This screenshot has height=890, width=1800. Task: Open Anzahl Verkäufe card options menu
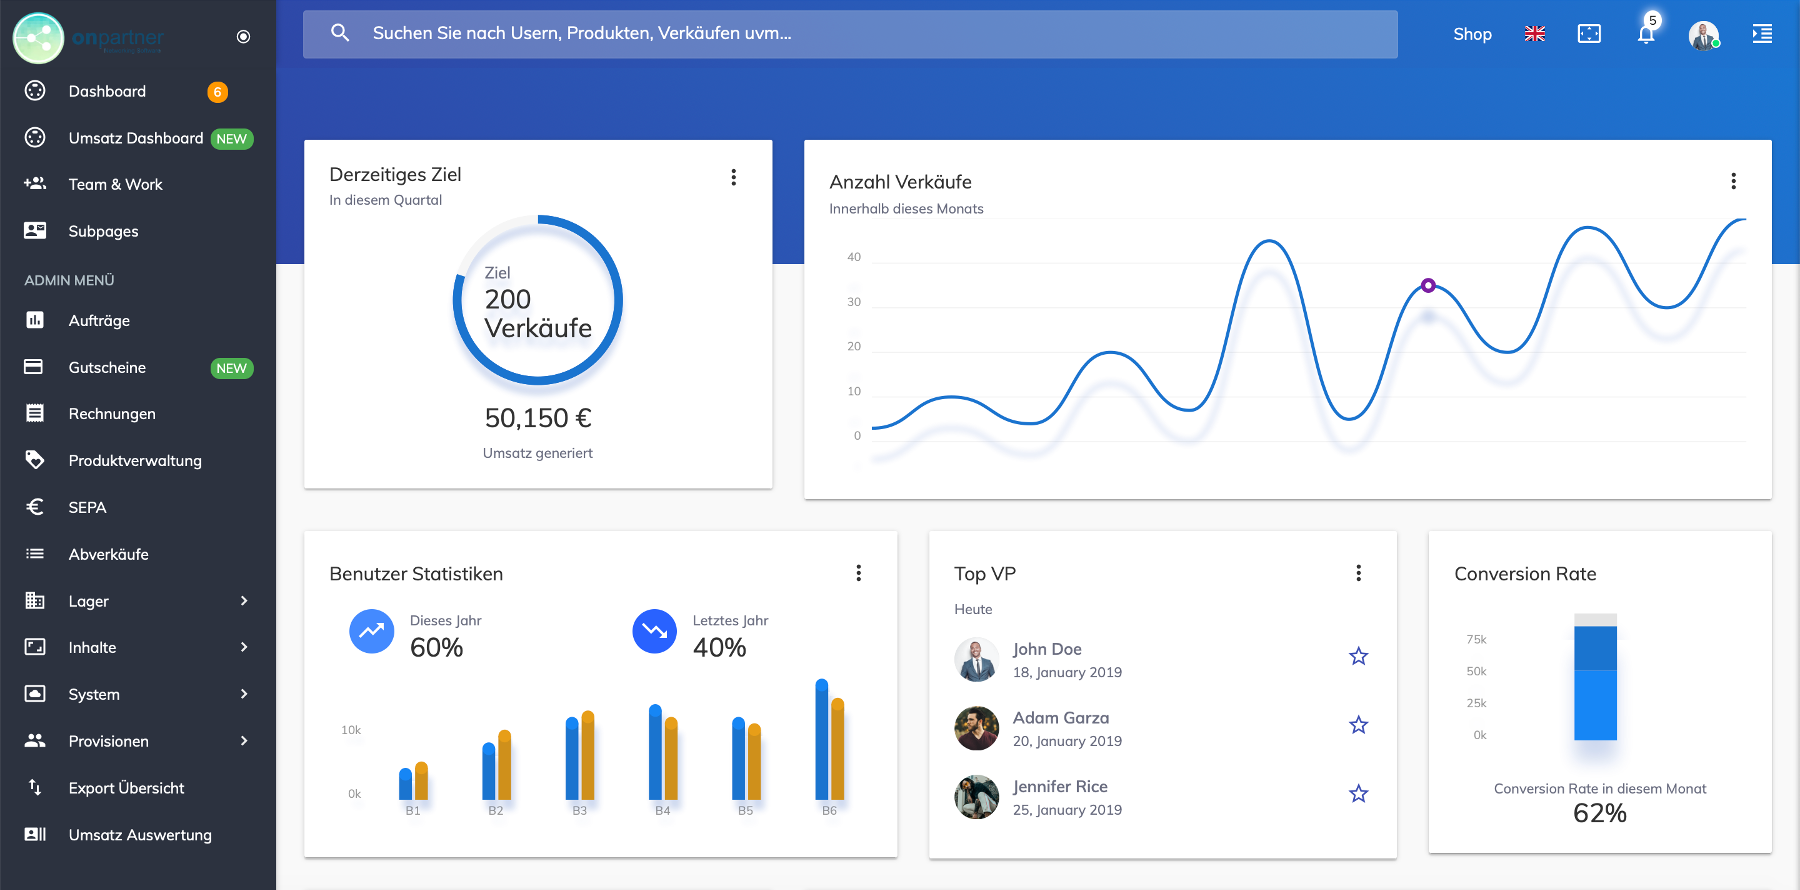pos(1733,181)
